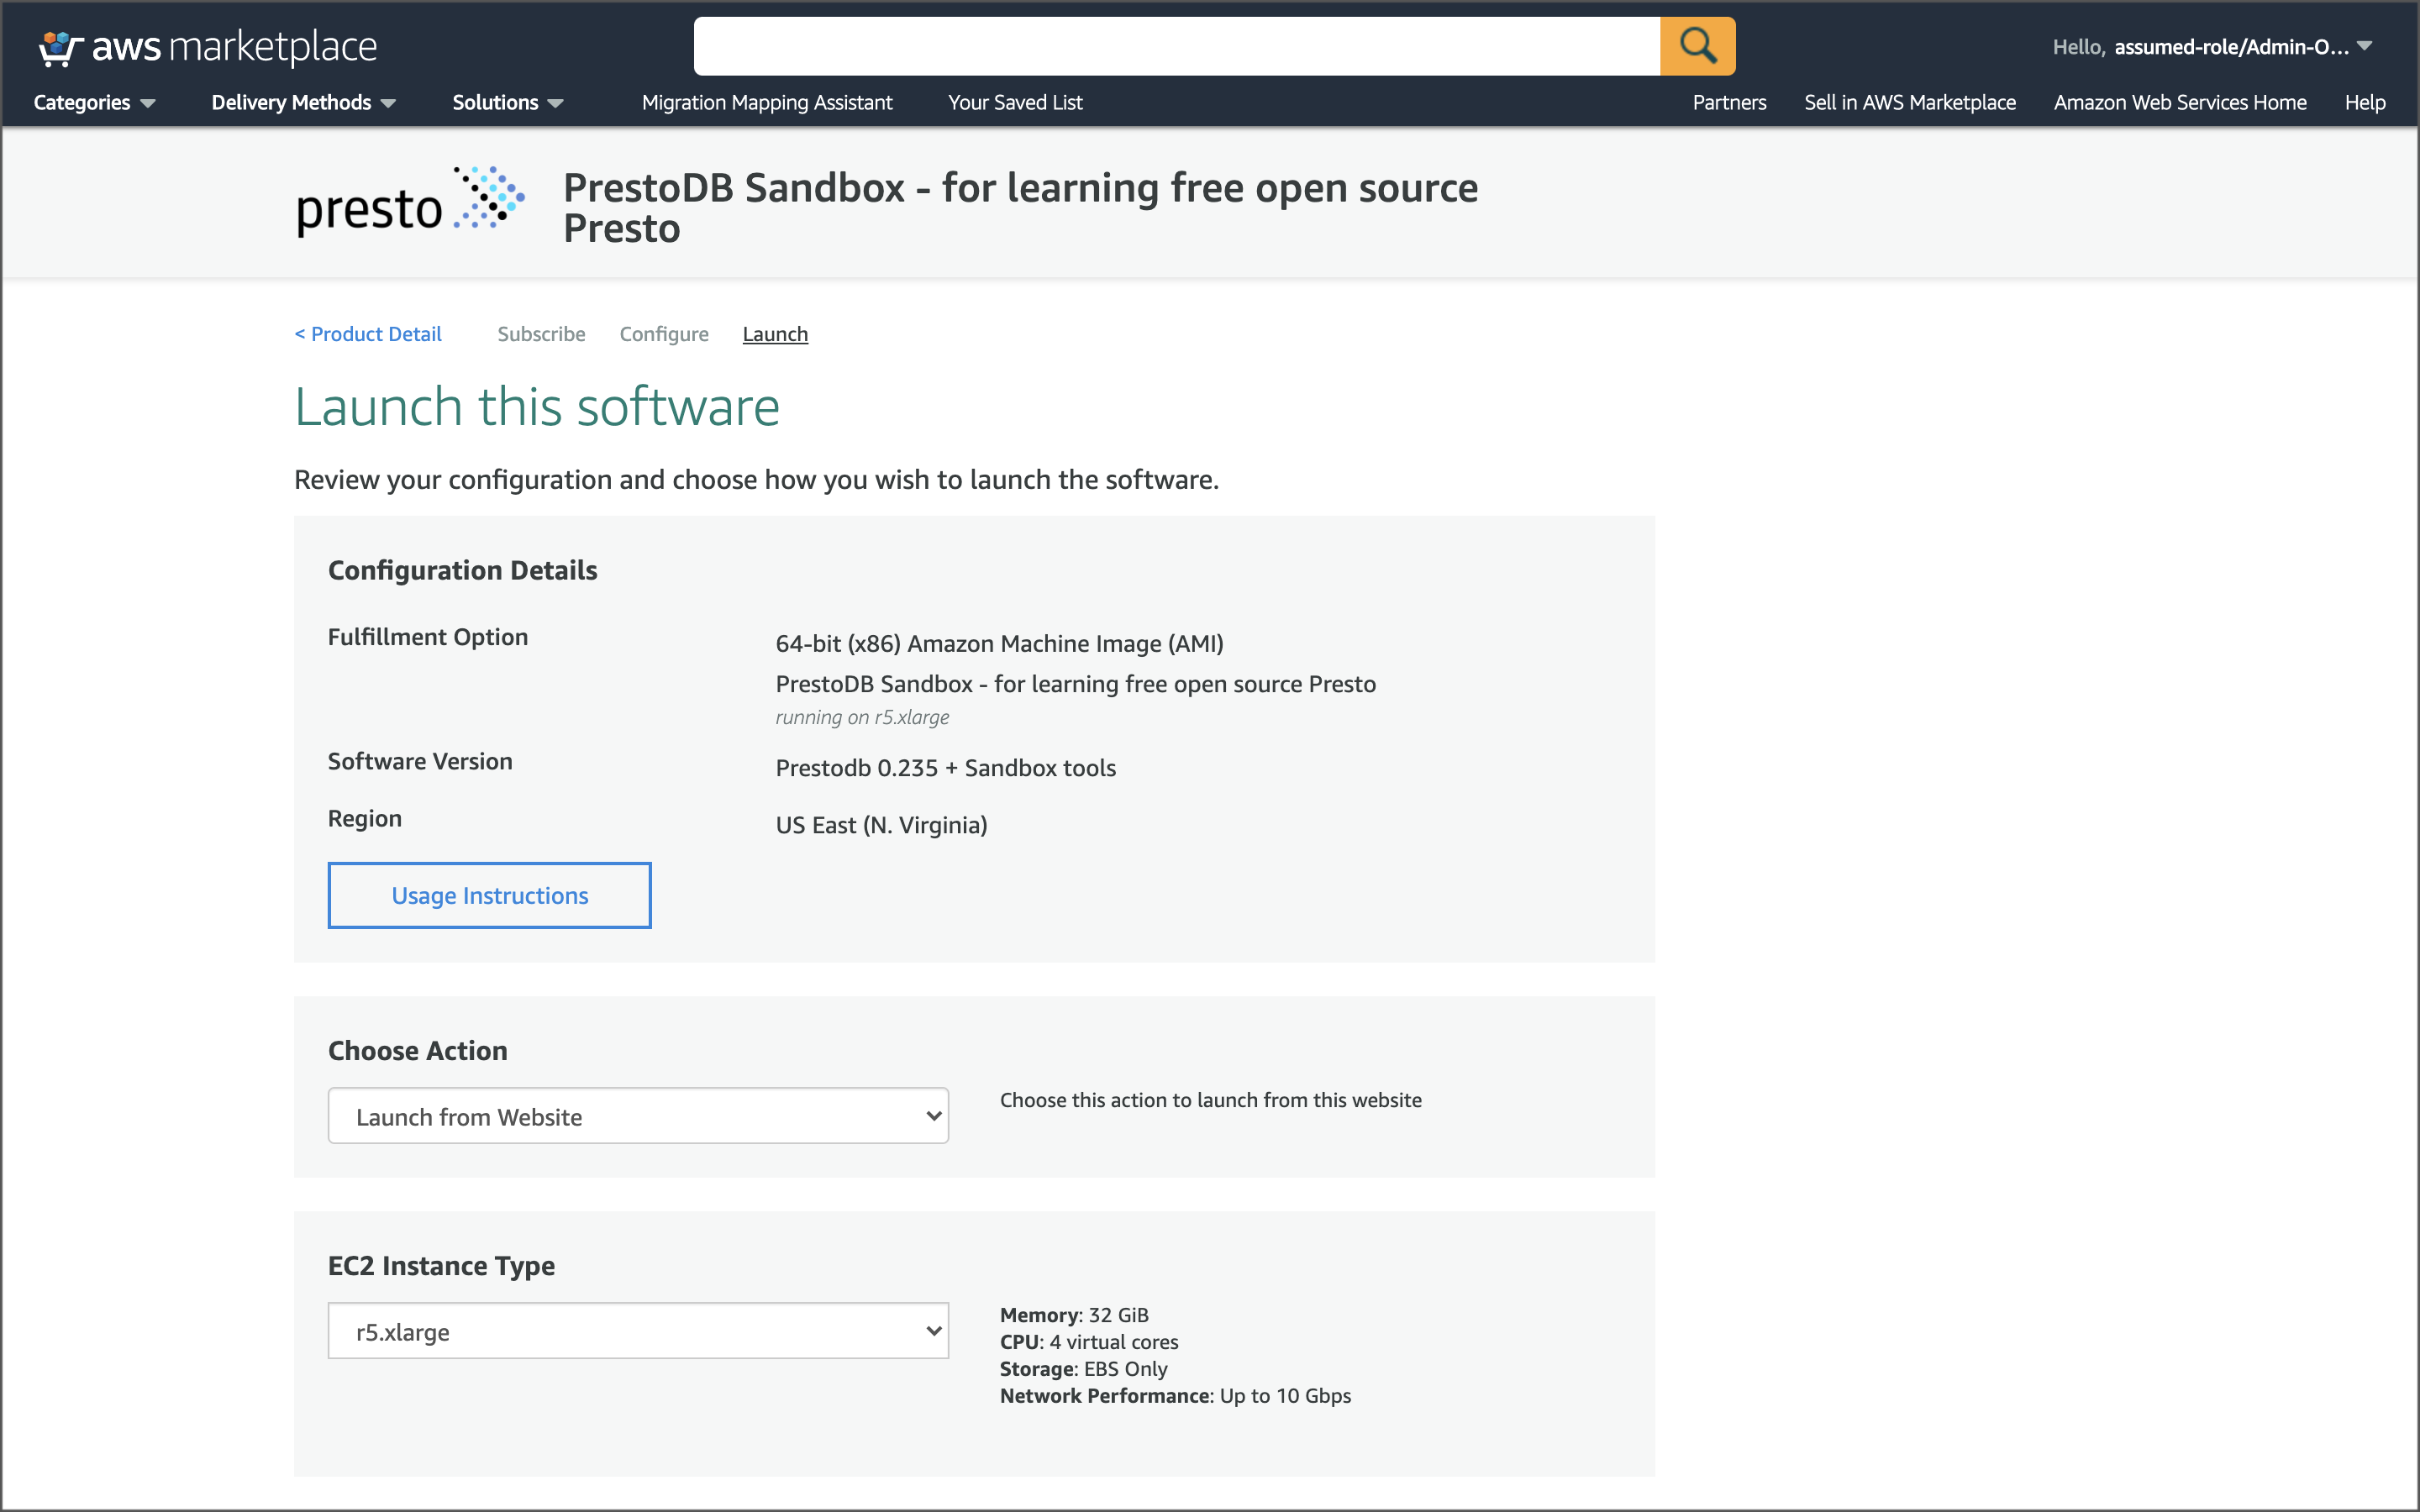Image resolution: width=2420 pixels, height=1512 pixels.
Task: Open the Solutions dropdown
Action: (507, 102)
